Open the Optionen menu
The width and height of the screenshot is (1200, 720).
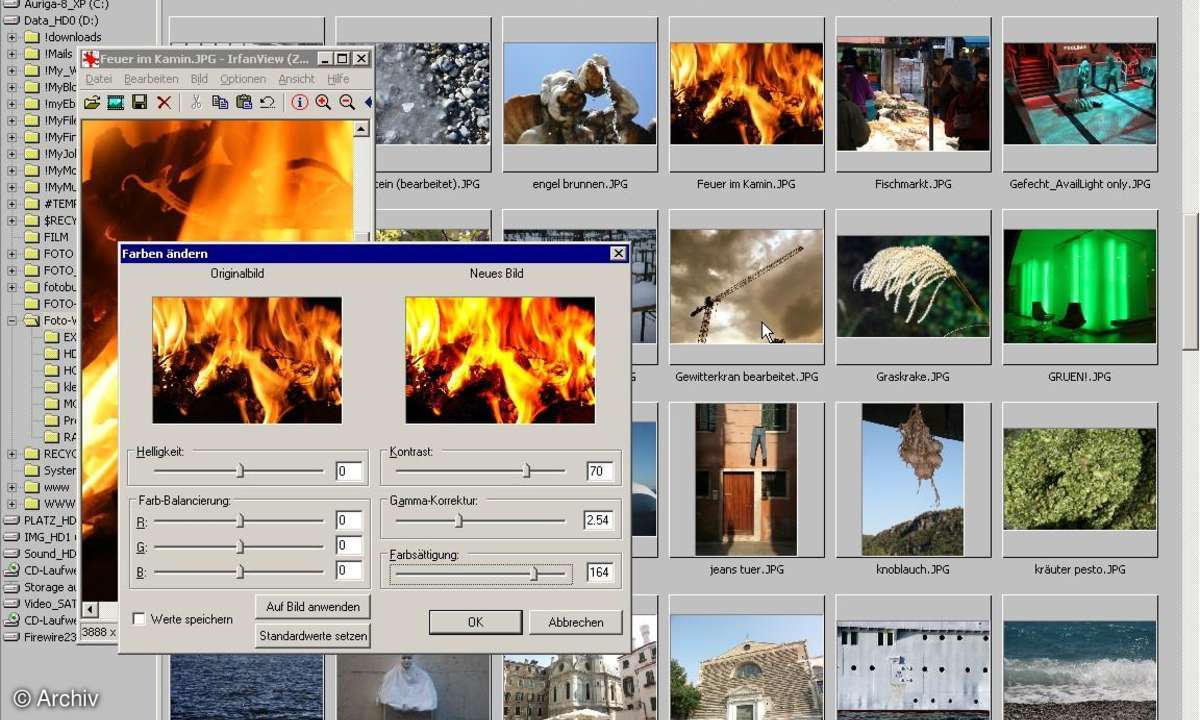pos(243,79)
